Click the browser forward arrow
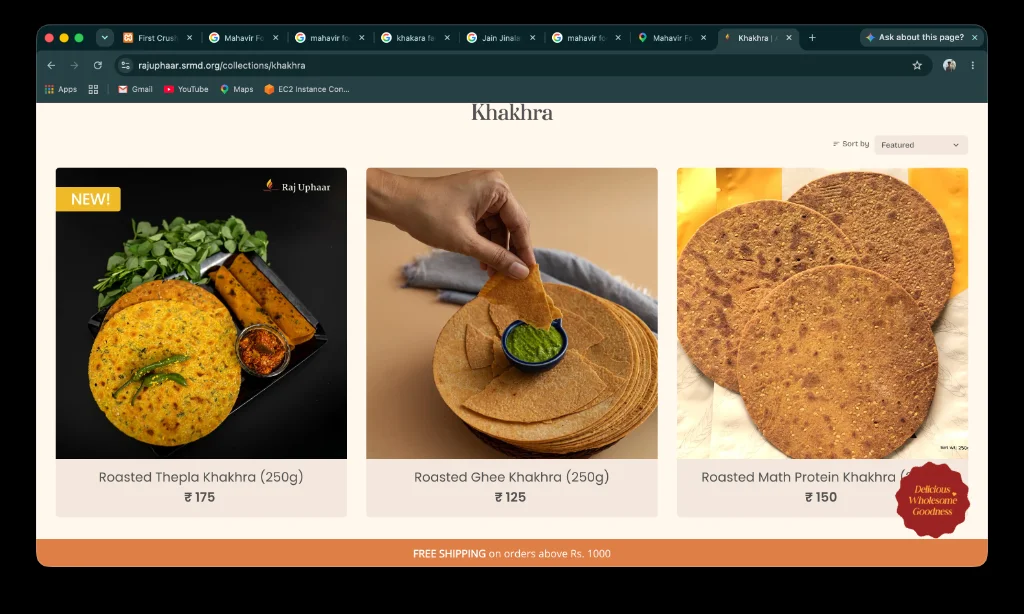This screenshot has height=614, width=1024. [x=74, y=65]
